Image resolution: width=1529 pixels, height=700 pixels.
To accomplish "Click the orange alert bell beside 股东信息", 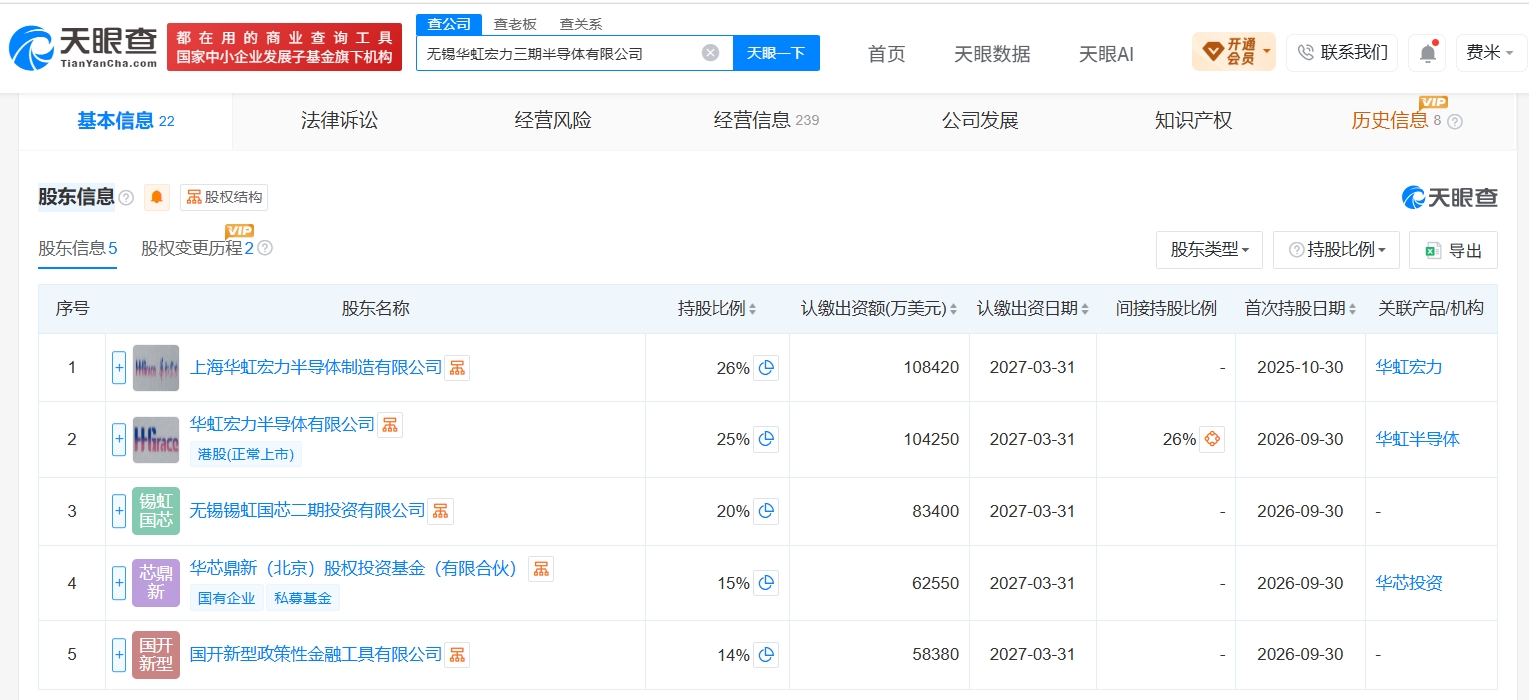I will (157, 197).
